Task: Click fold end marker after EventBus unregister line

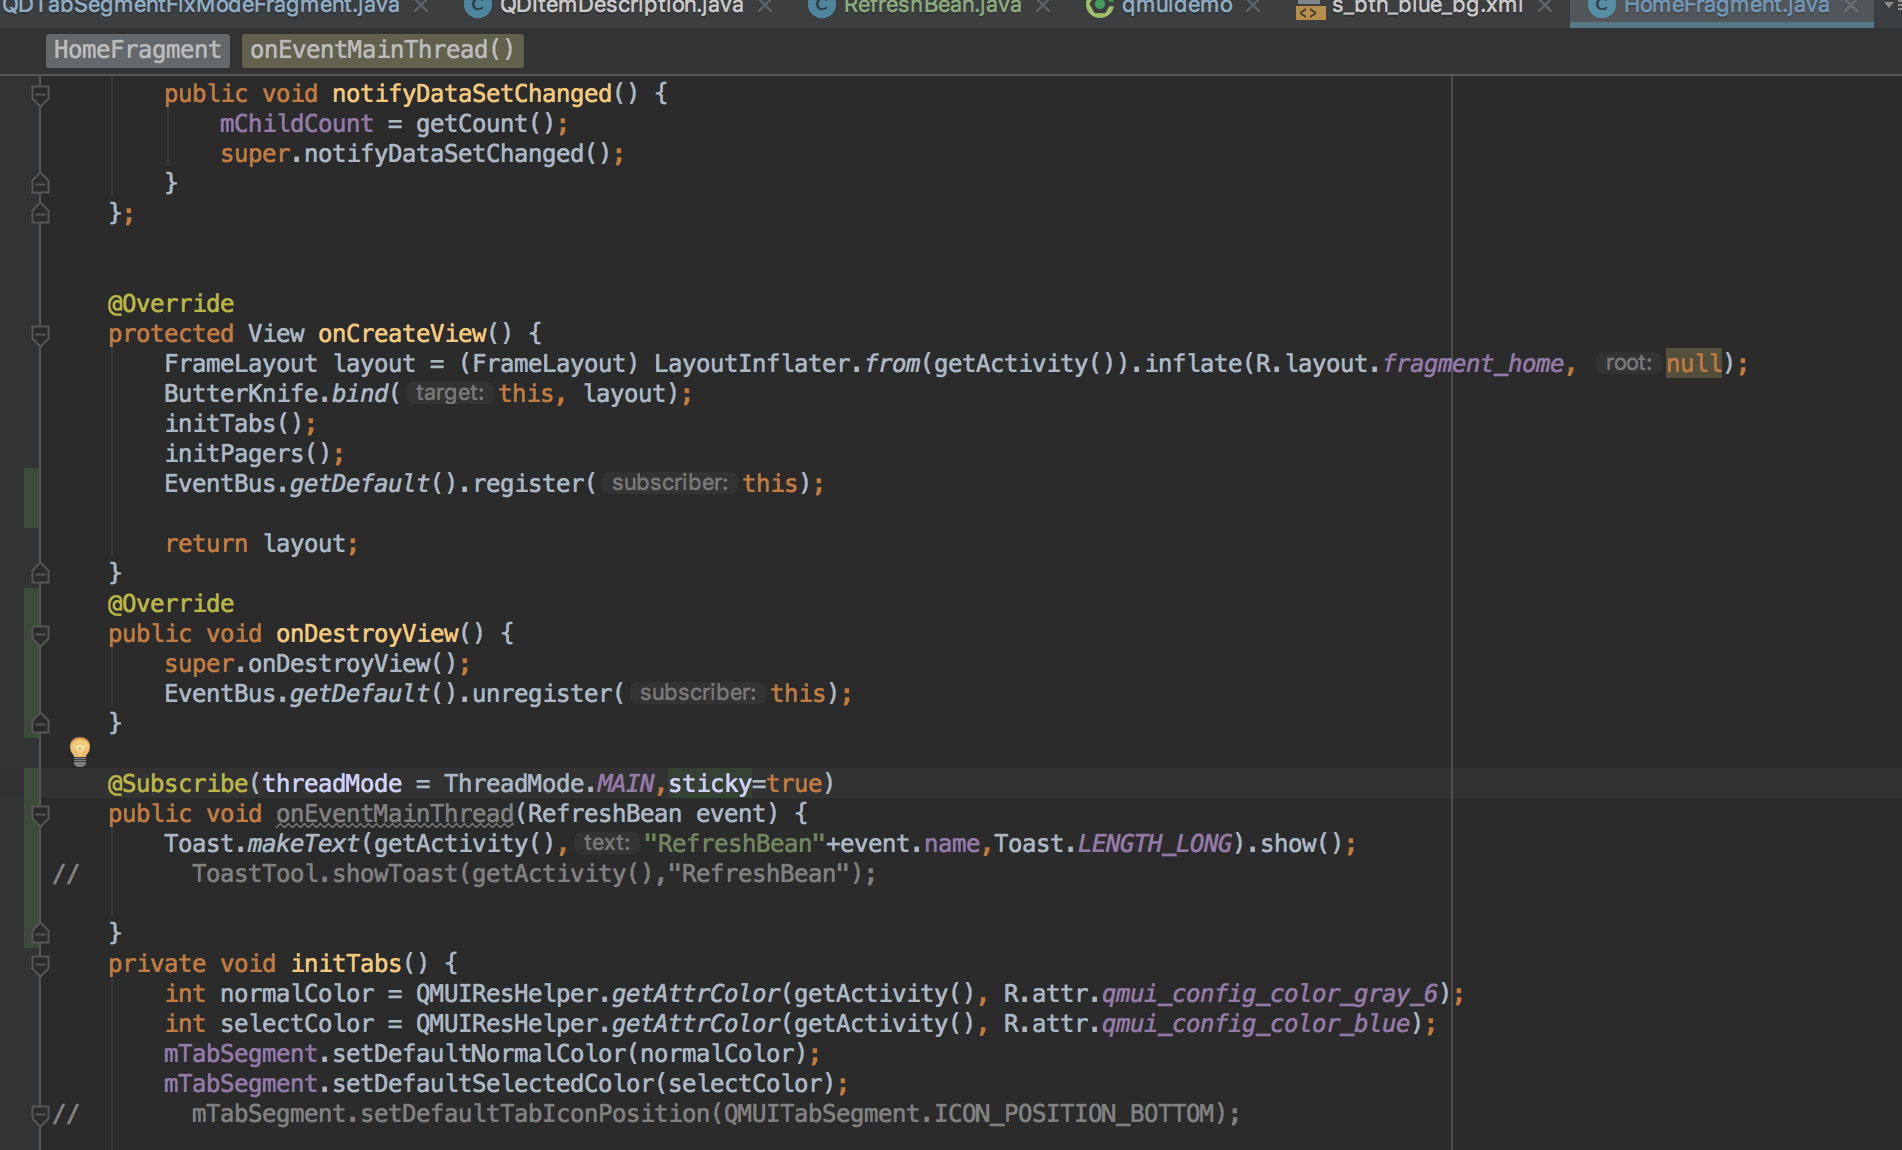Action: (x=41, y=723)
